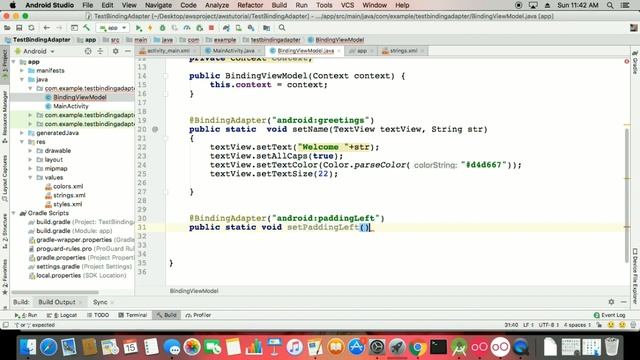
Task: Open the Logcat tool window
Action: tap(62, 315)
